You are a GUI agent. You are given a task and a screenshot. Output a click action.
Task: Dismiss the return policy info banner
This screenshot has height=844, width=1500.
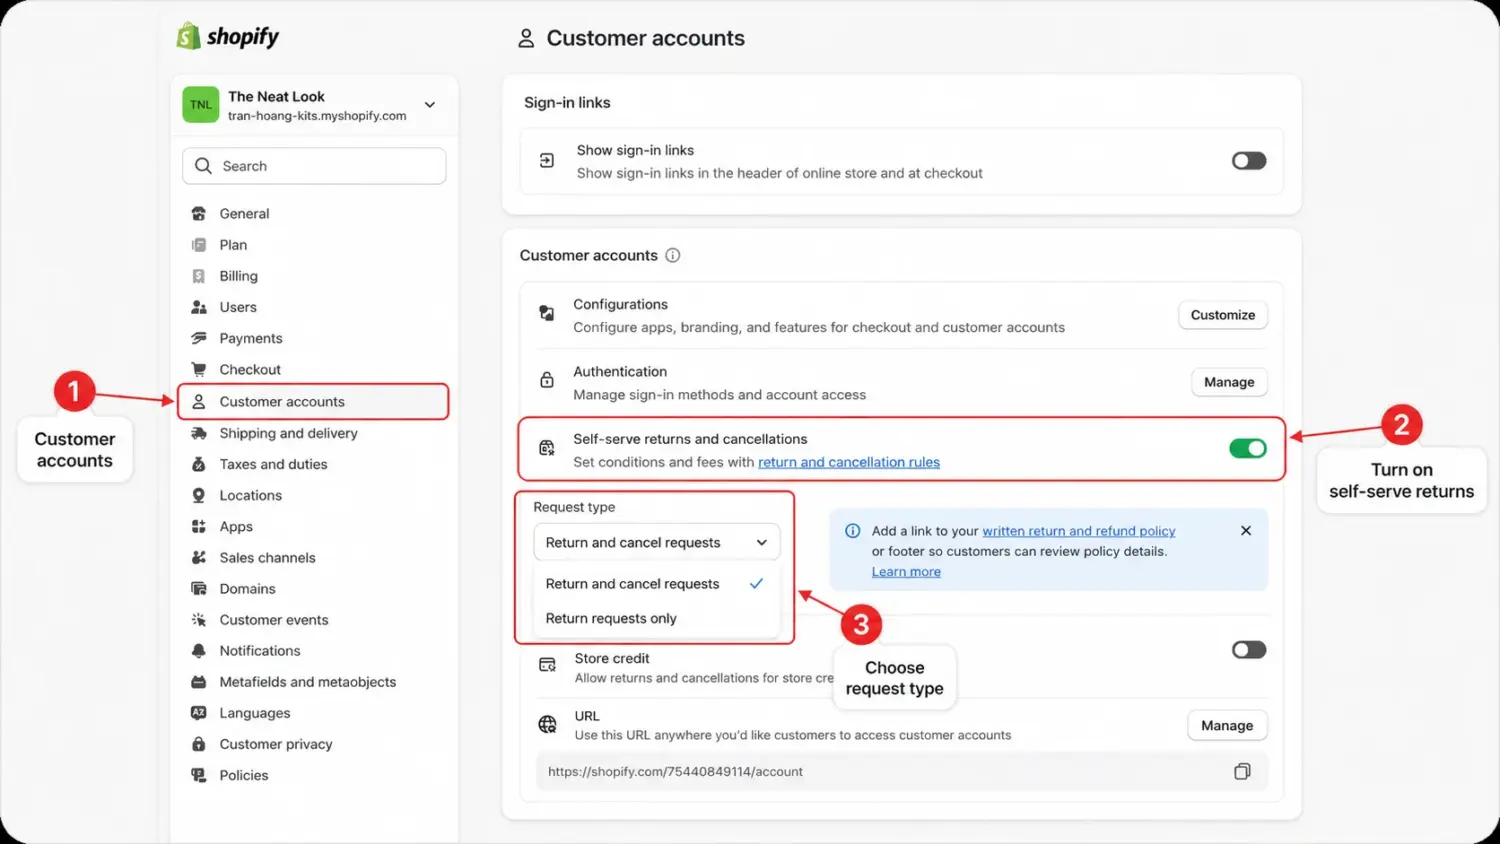tap(1246, 531)
